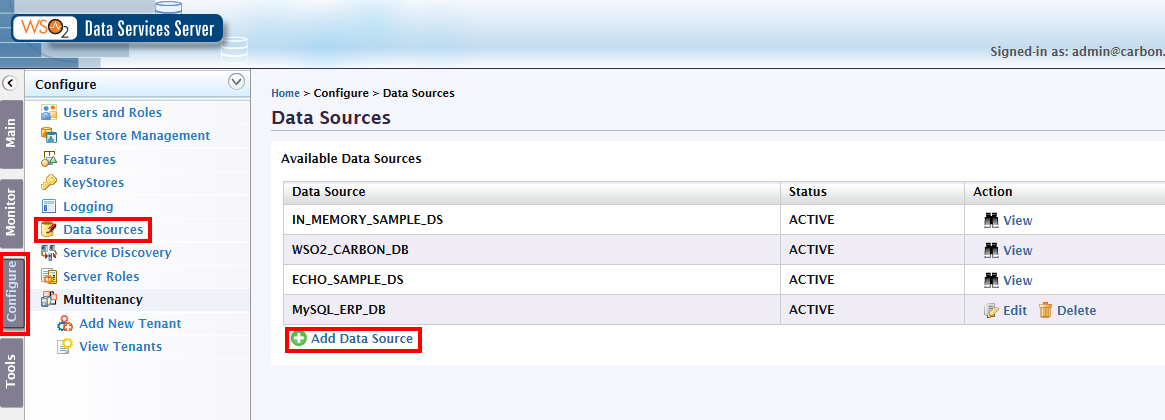Open the Add New Tenant link
The height and width of the screenshot is (420, 1165).
[130, 323]
